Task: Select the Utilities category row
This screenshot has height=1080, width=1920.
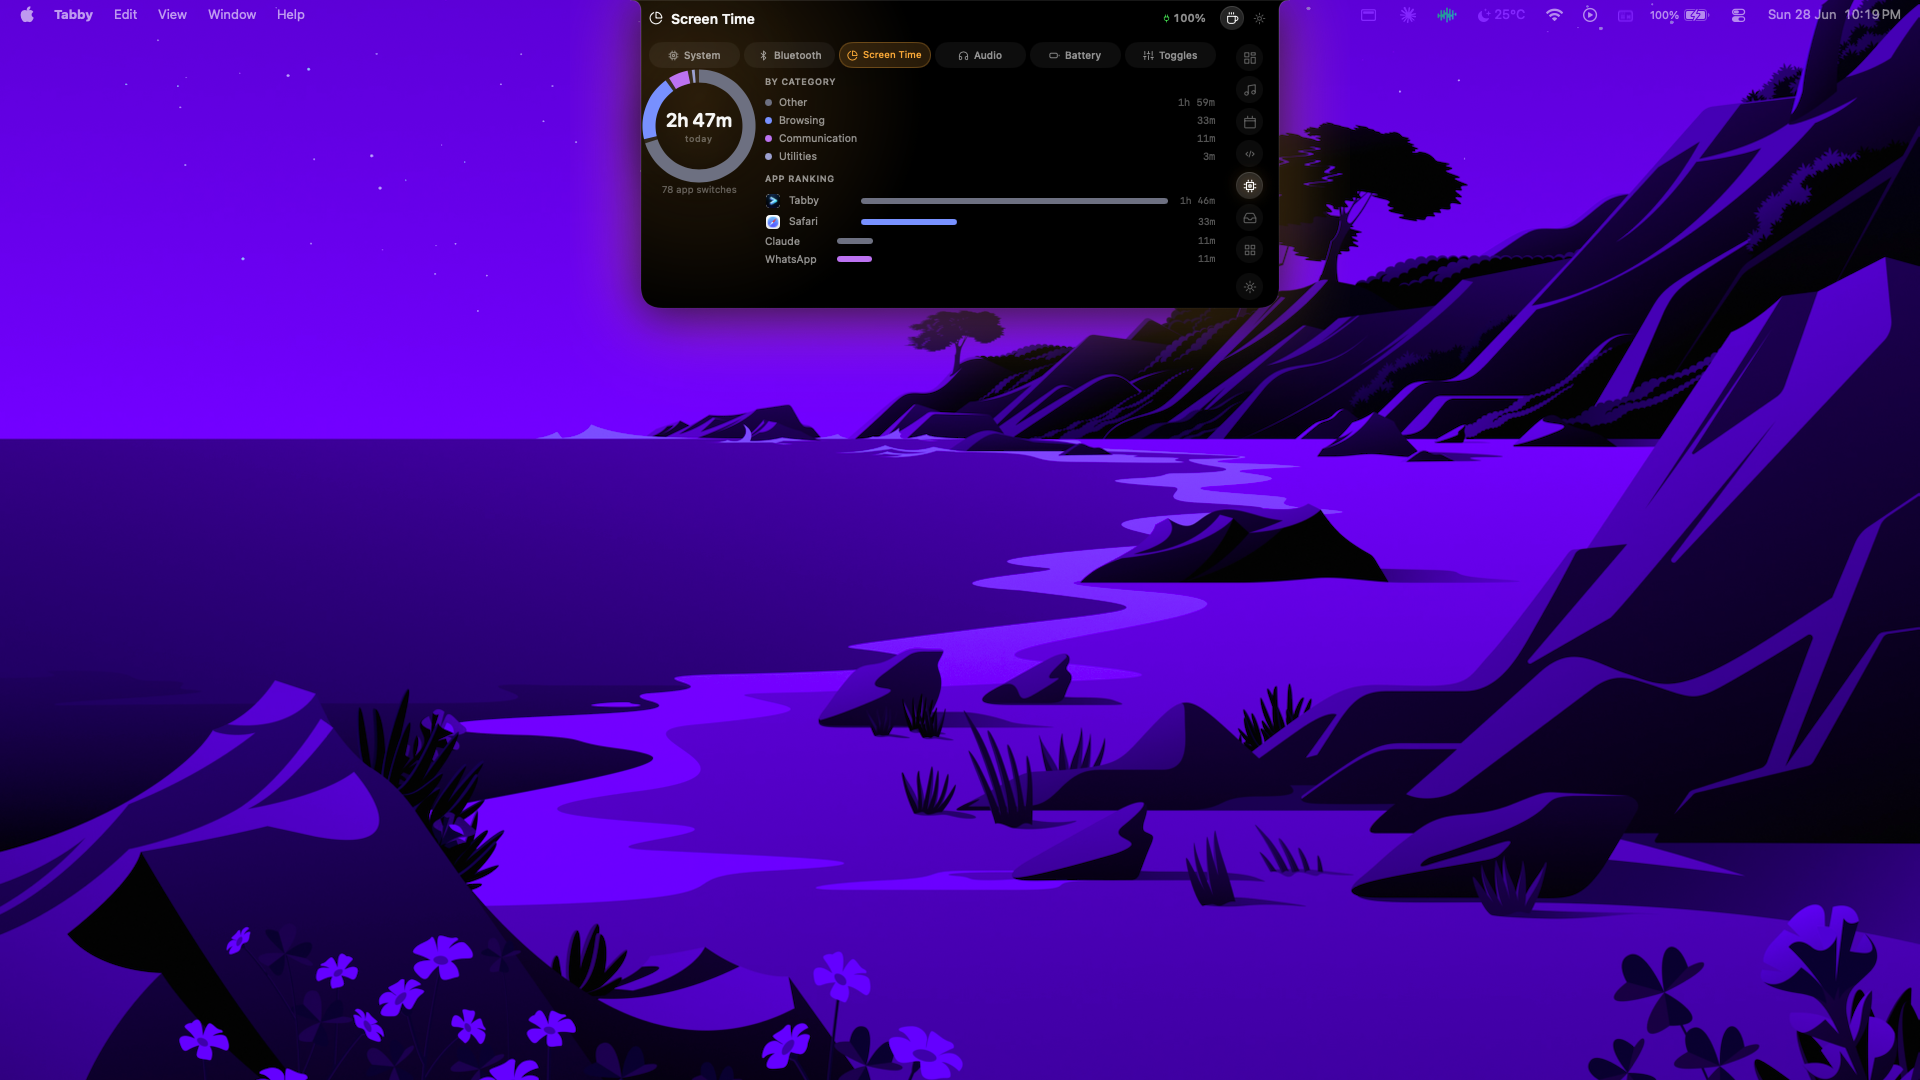Action: (x=990, y=157)
